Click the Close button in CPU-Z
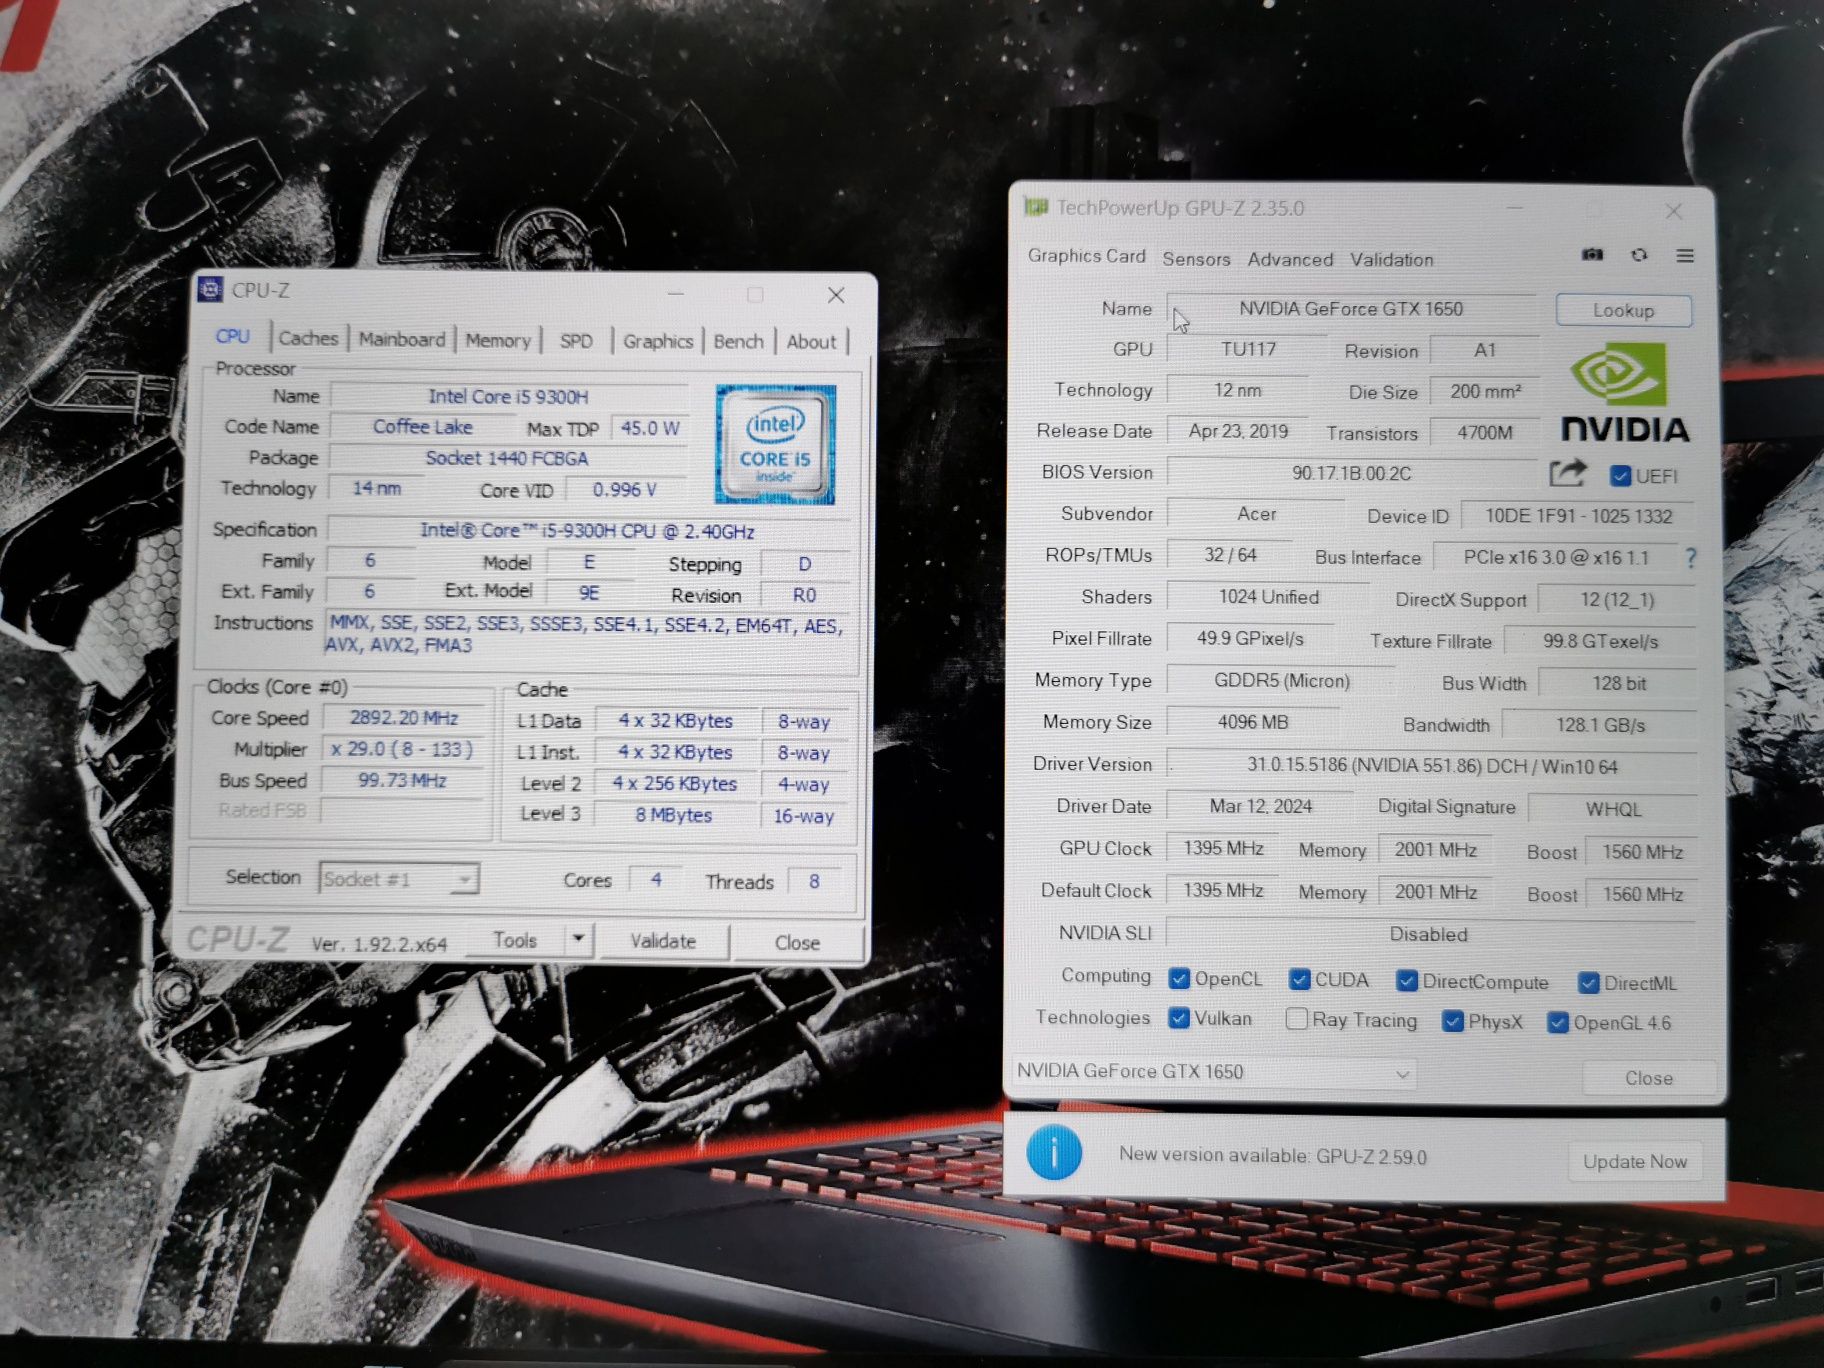The image size is (1824, 1368). tap(797, 943)
